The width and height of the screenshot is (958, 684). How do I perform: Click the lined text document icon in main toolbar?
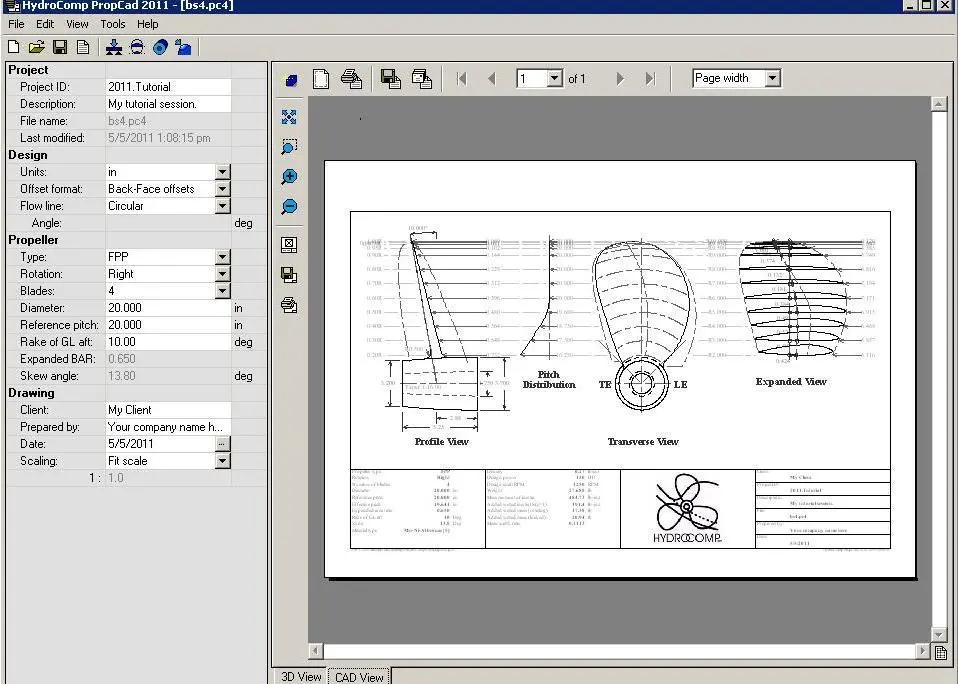point(83,47)
